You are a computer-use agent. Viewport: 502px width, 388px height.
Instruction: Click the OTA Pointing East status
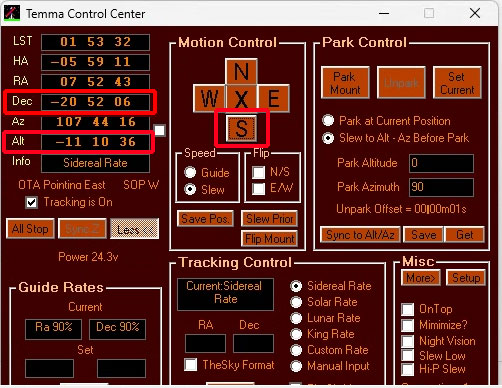click(x=62, y=185)
